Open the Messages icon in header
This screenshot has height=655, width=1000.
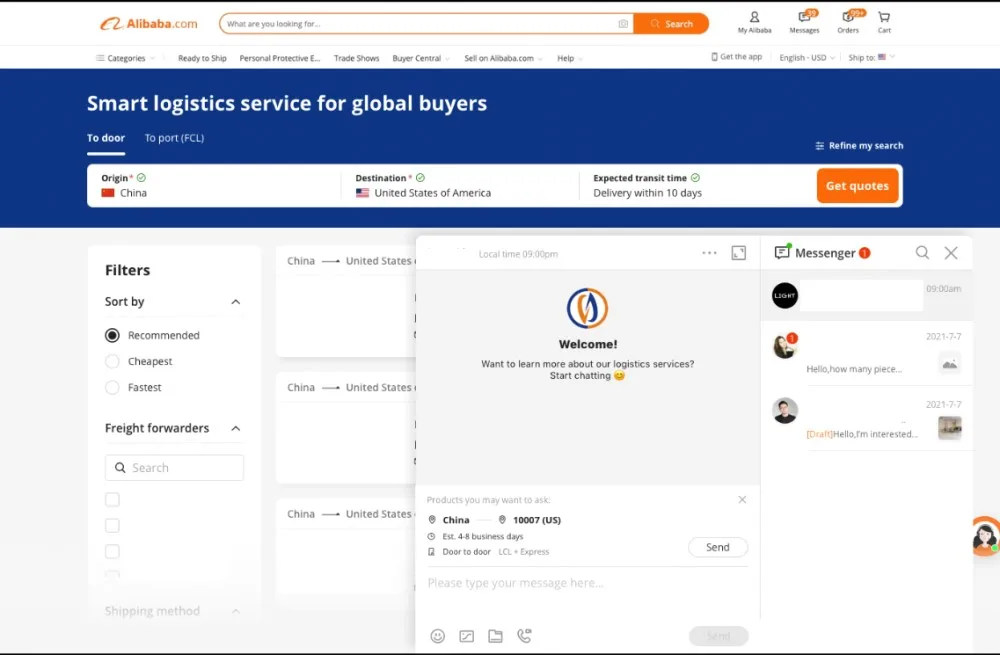coord(804,21)
